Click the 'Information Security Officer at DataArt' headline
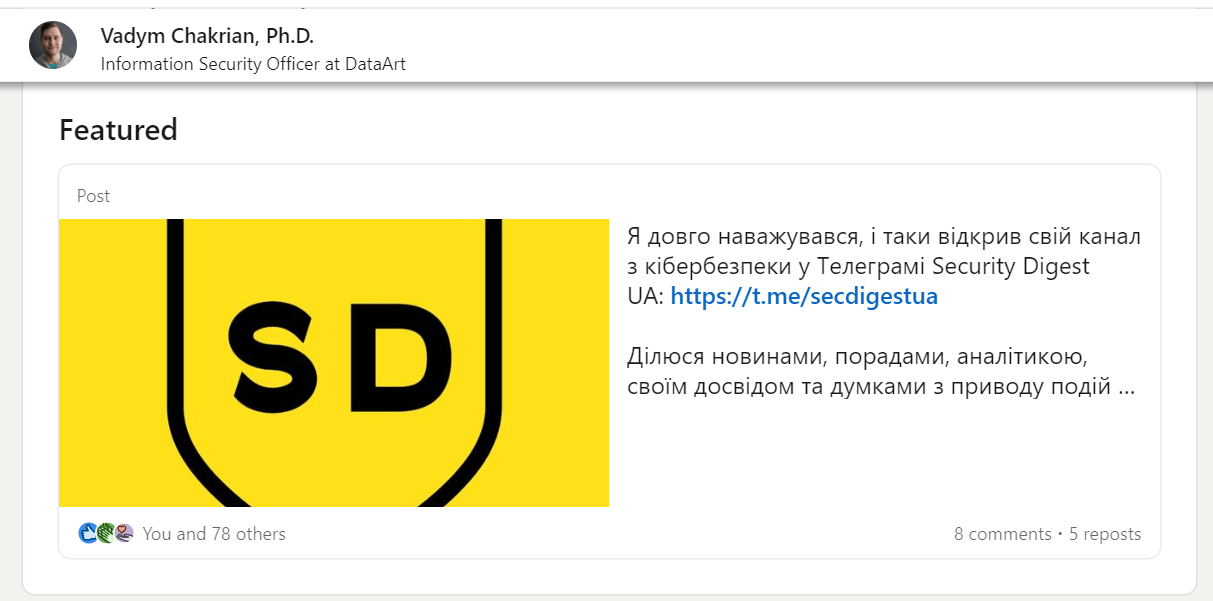Image resolution: width=1213 pixels, height=601 pixels. (x=251, y=63)
